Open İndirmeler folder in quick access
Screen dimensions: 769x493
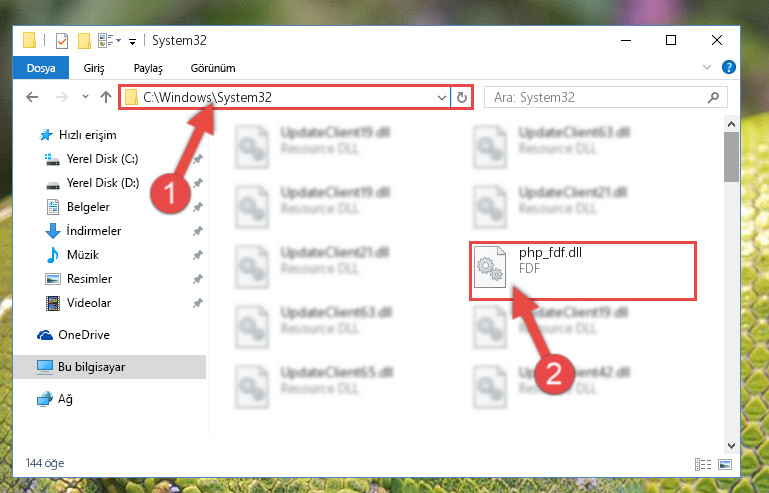(x=94, y=231)
